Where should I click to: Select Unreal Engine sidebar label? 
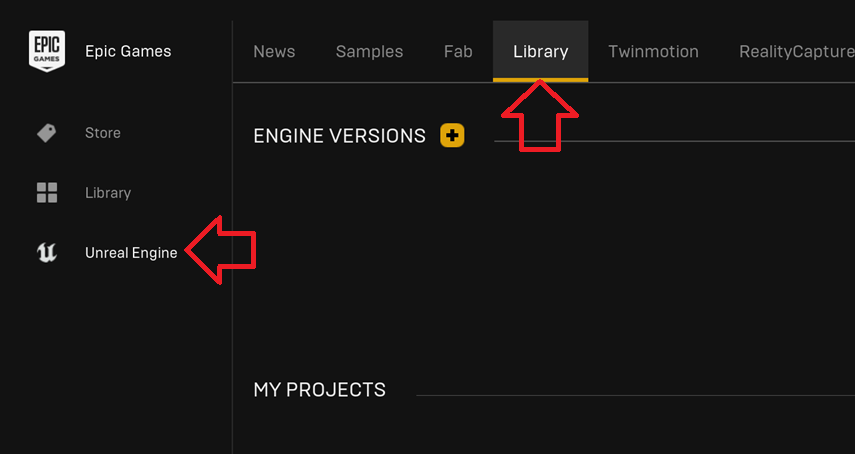131,253
